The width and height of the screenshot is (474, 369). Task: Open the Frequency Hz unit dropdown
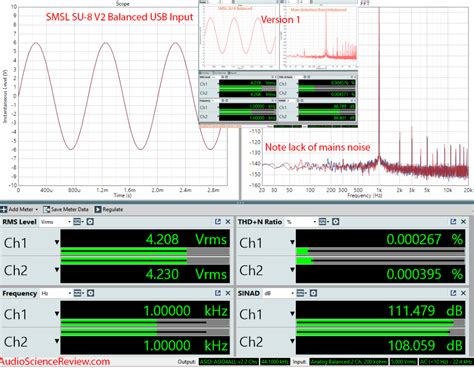coord(56,293)
